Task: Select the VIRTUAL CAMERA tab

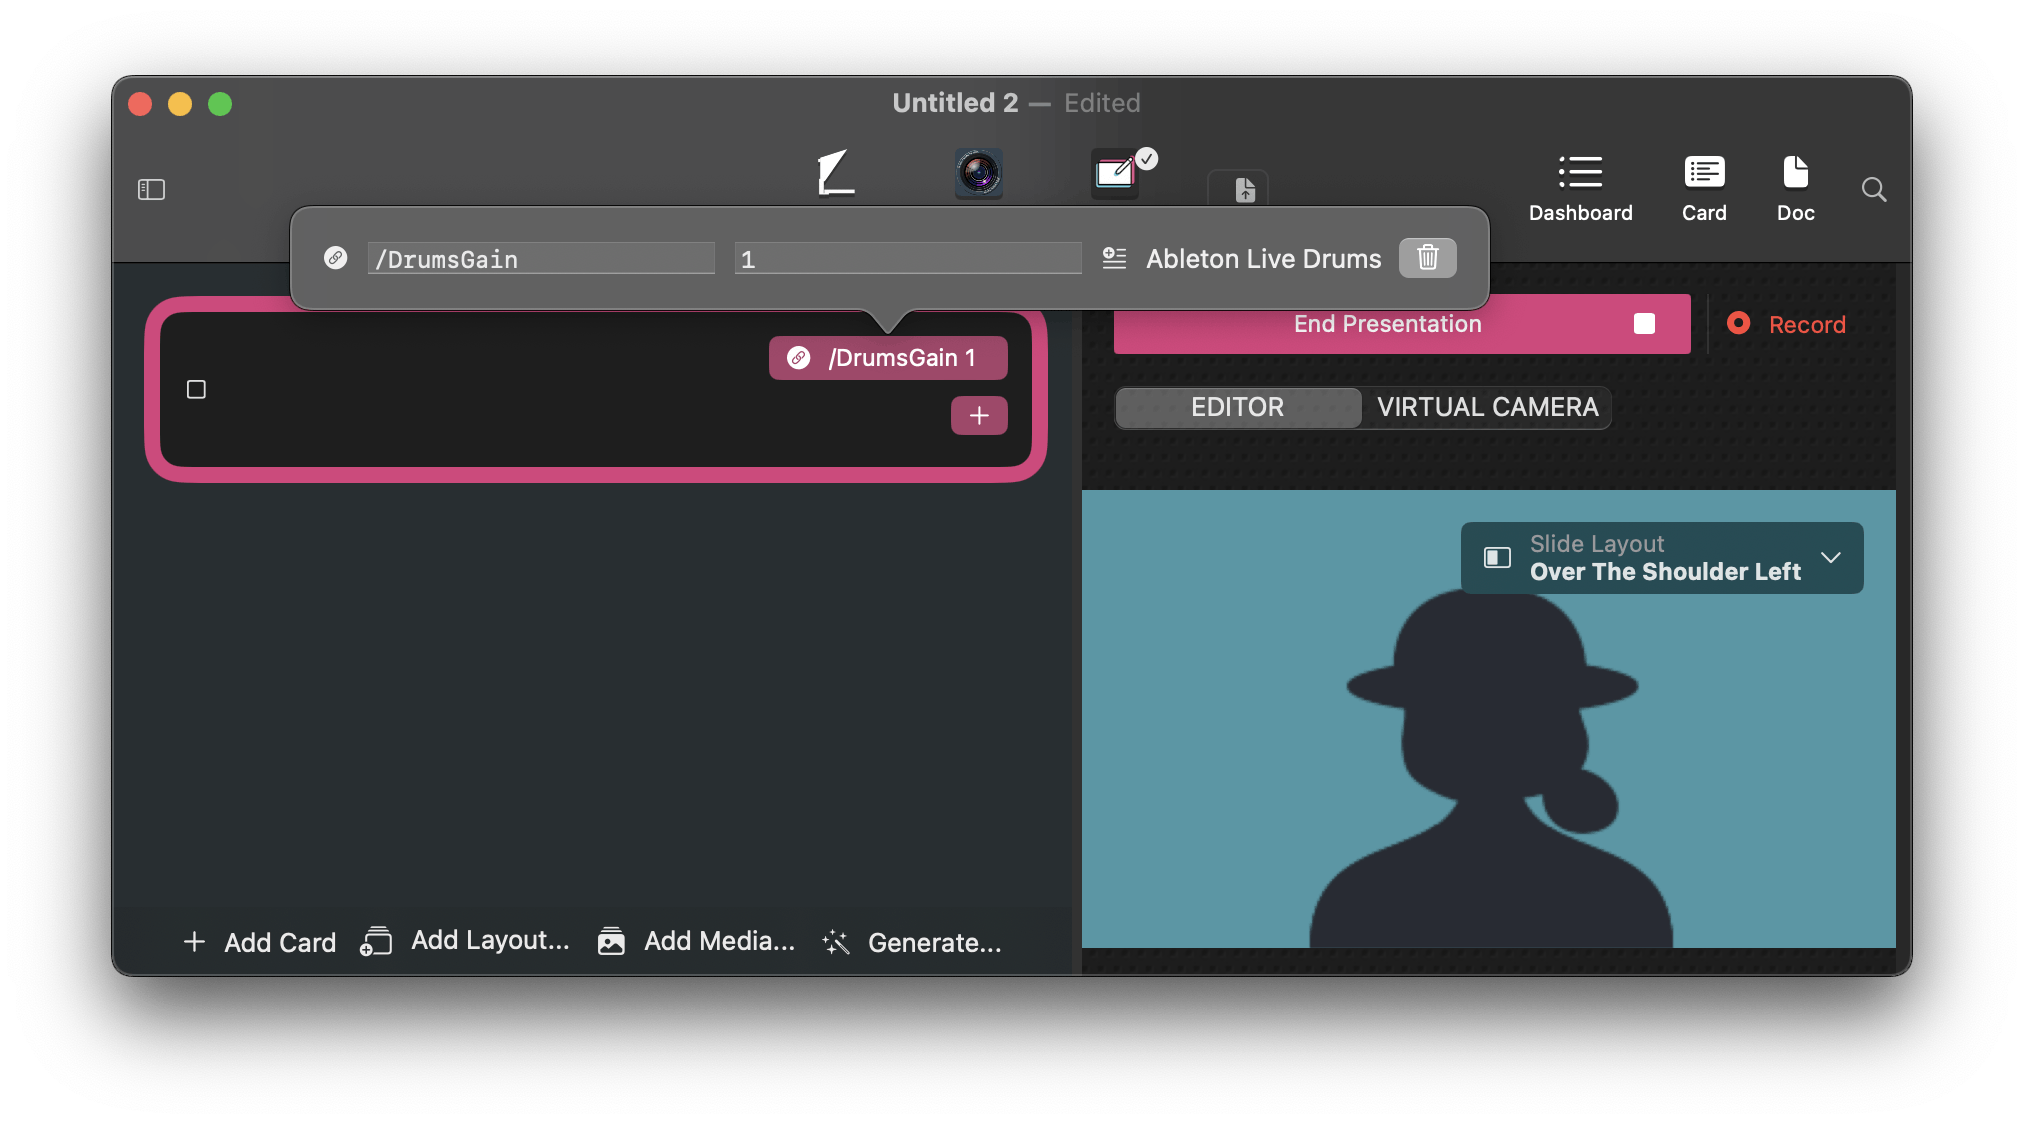Action: (1487, 407)
